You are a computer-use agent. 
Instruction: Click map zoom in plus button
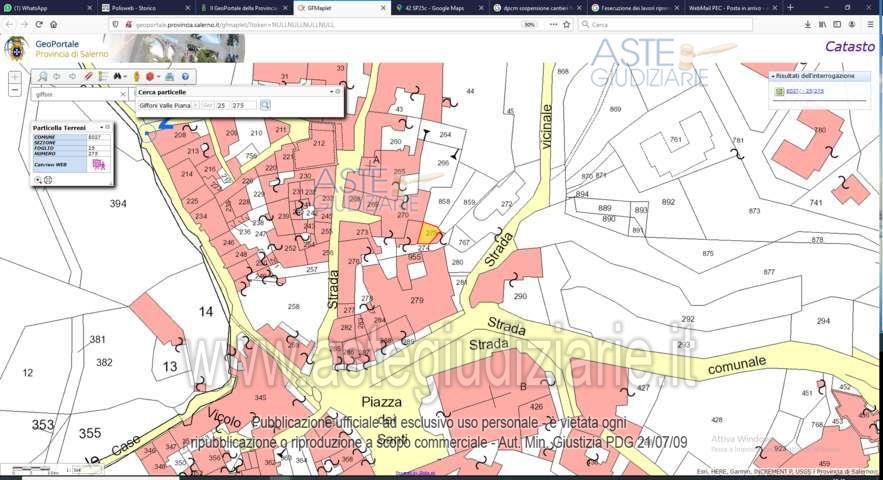point(15,77)
